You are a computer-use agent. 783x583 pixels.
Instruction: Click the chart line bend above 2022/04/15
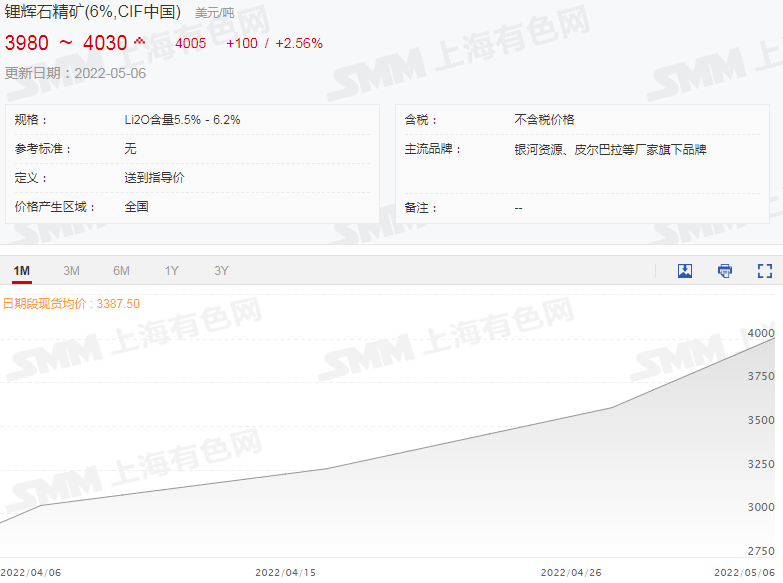click(326, 469)
